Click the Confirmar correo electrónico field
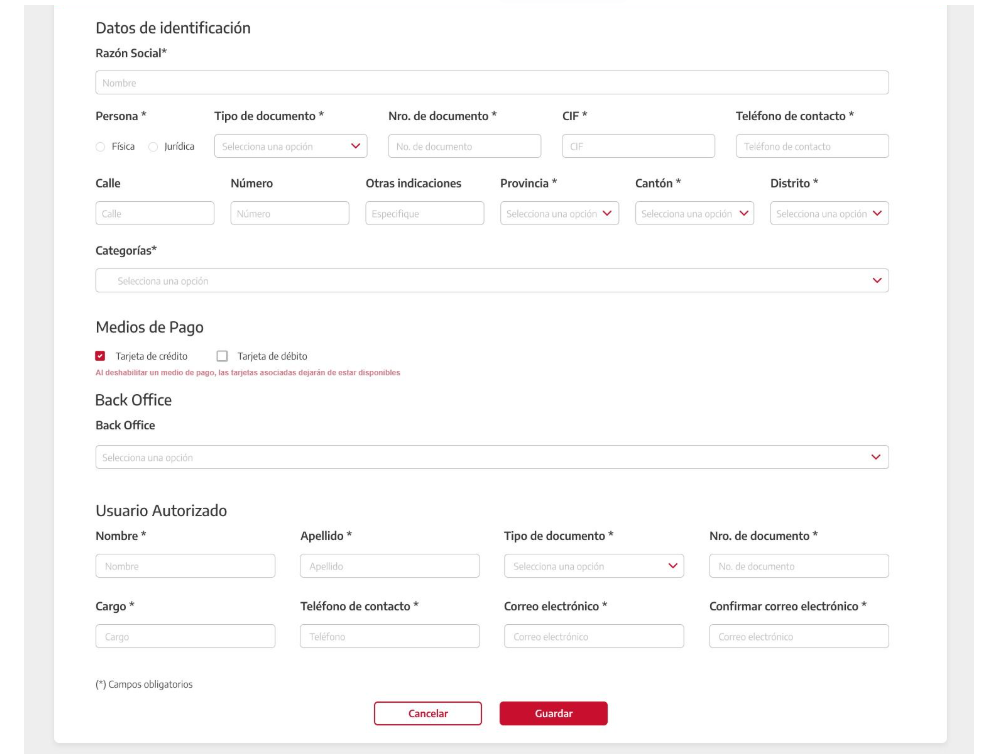The image size is (986, 754). 798,636
